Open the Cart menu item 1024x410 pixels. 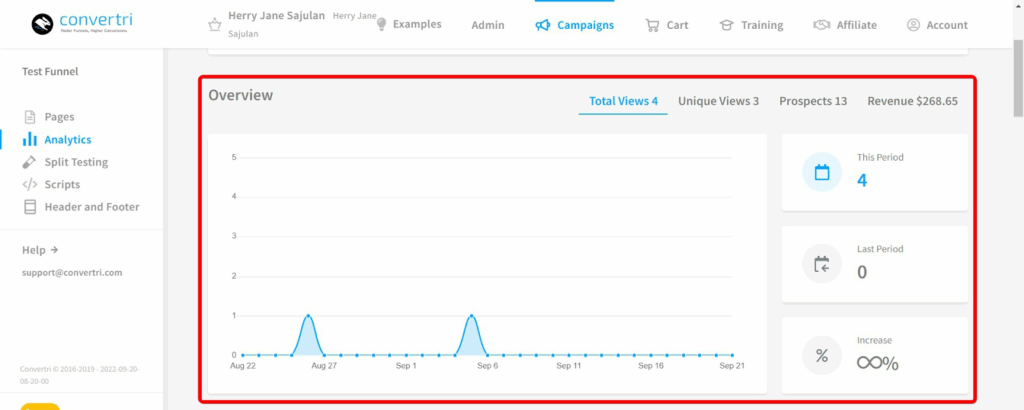(x=666, y=25)
